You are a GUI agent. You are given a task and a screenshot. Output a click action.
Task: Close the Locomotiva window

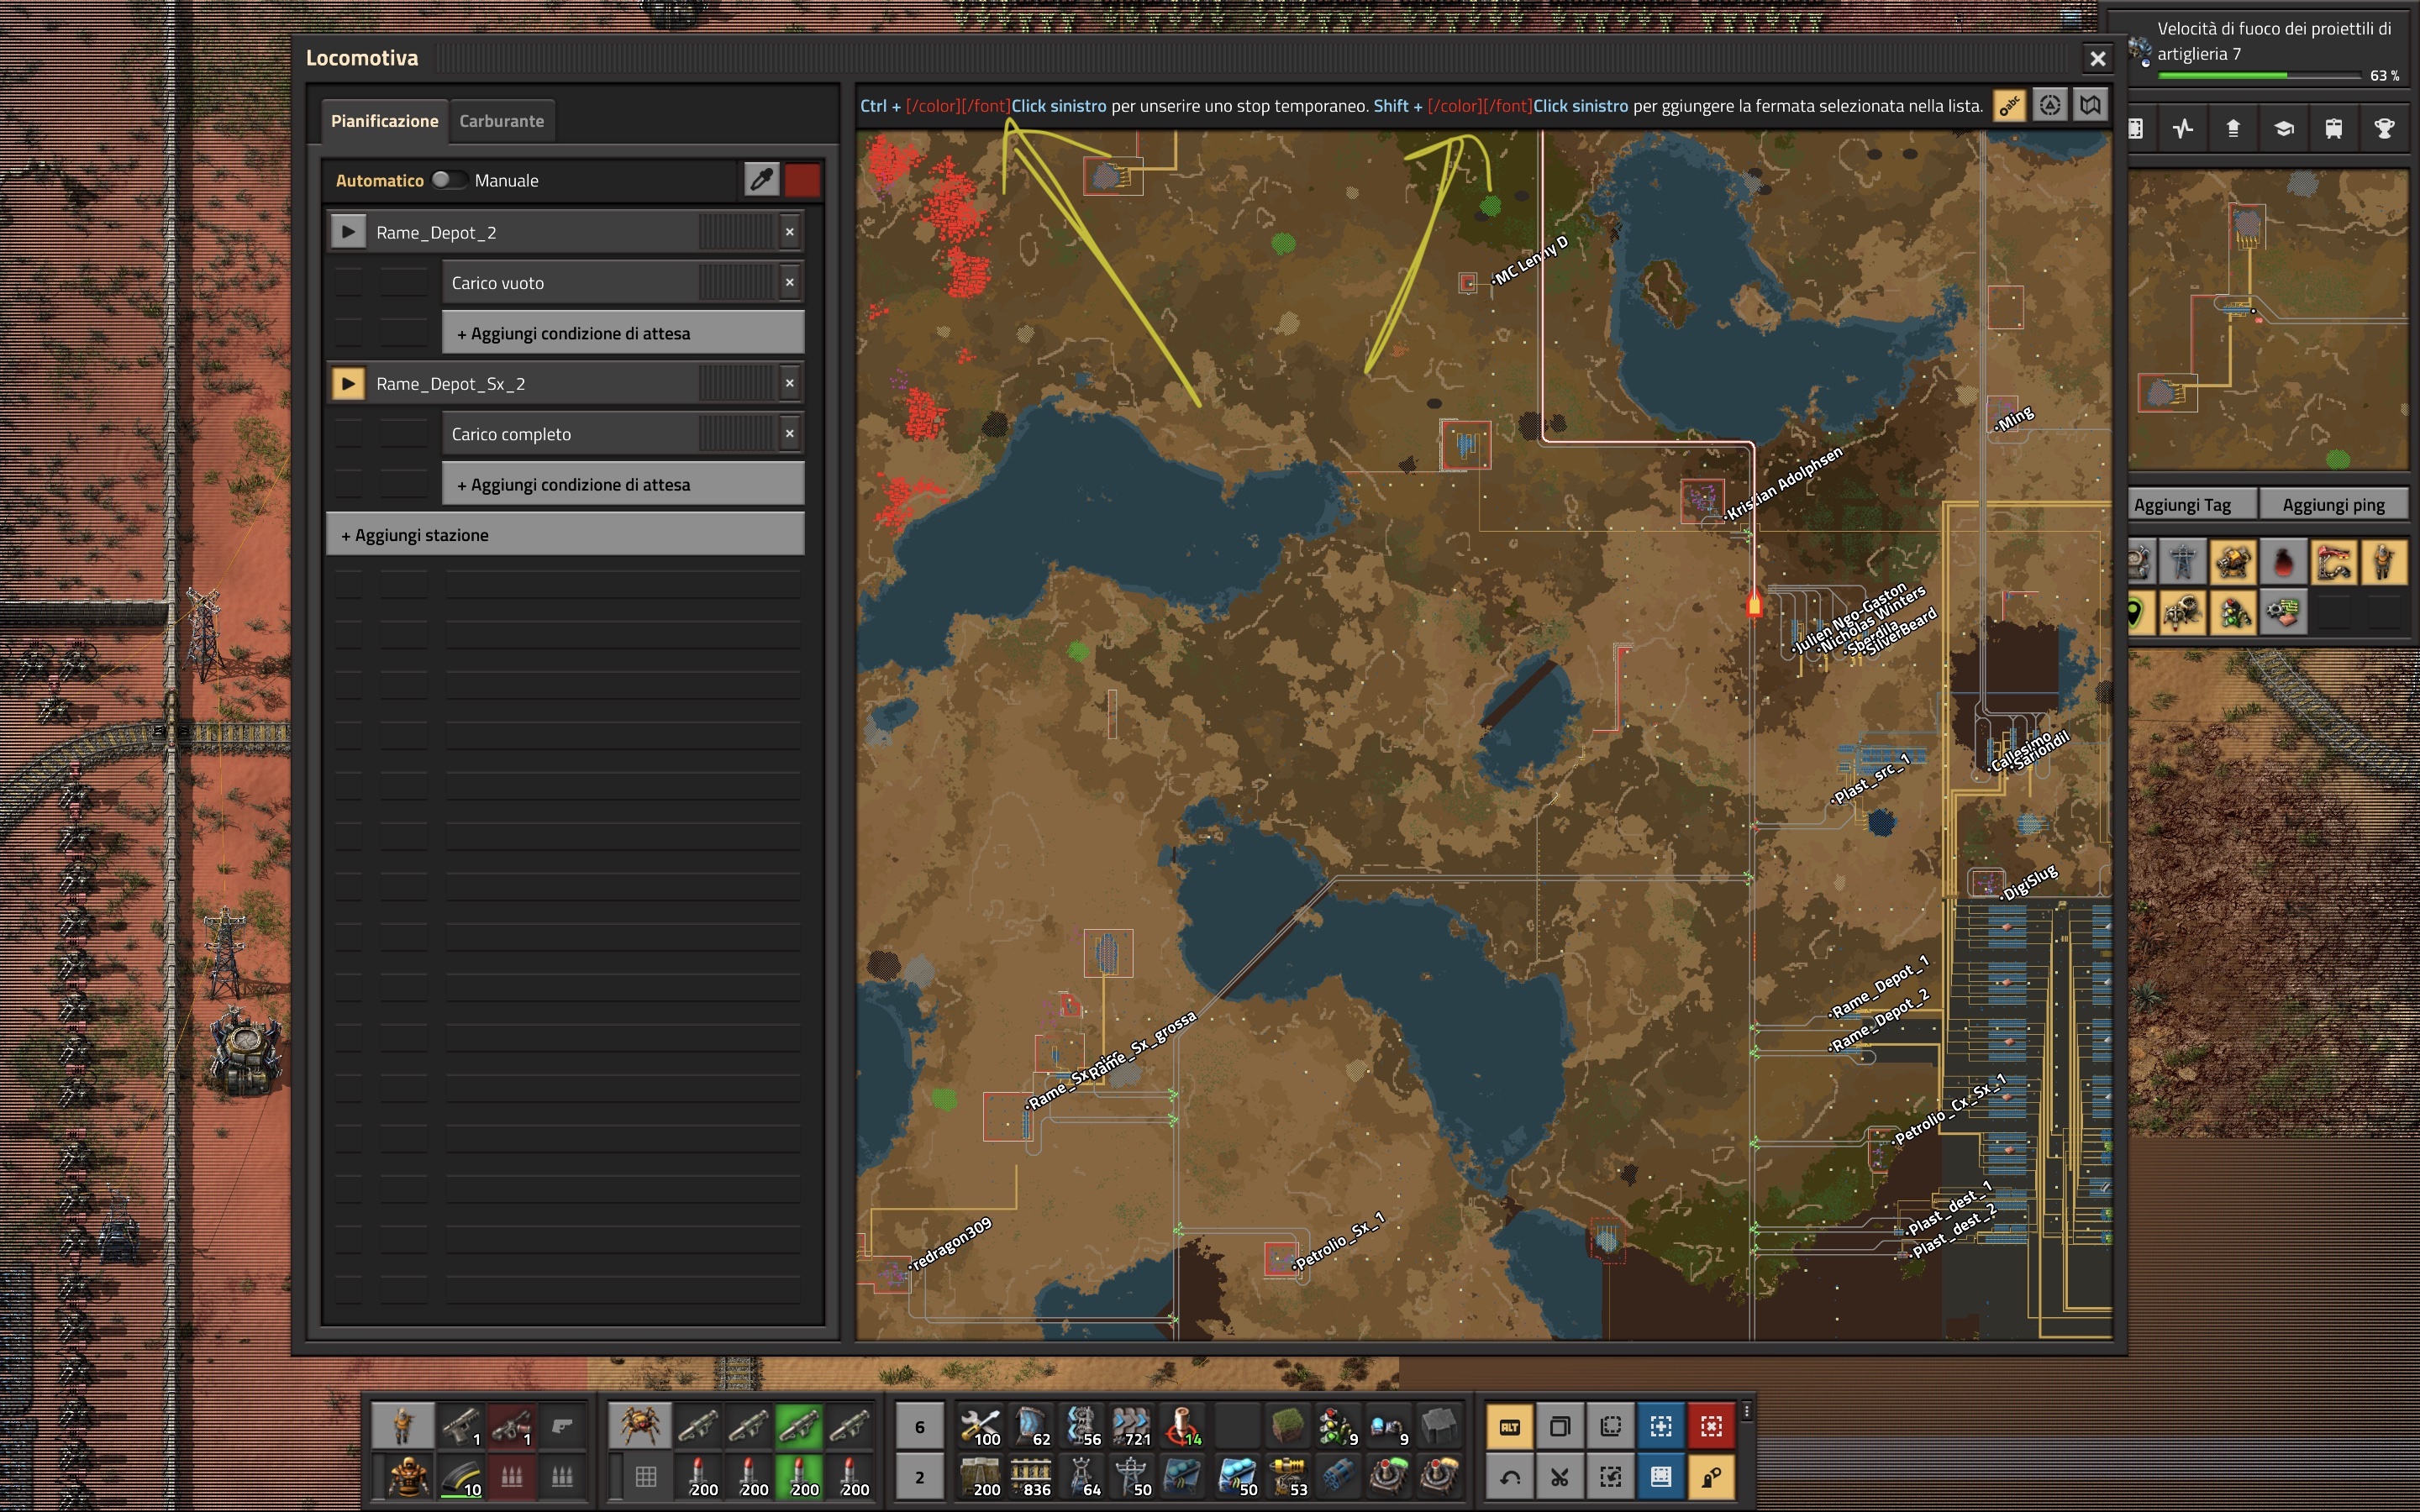click(2098, 59)
